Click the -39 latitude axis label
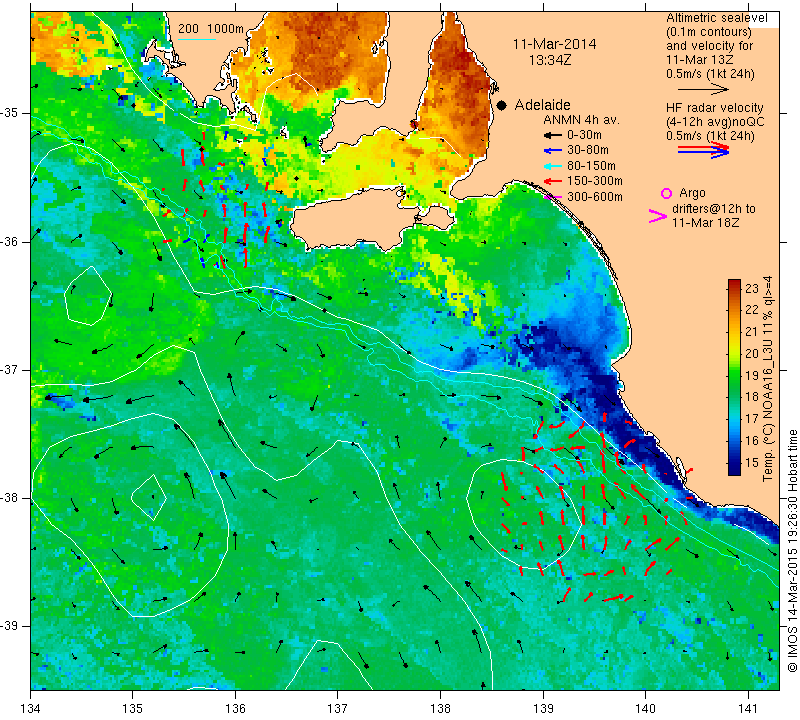 click(x=9, y=626)
